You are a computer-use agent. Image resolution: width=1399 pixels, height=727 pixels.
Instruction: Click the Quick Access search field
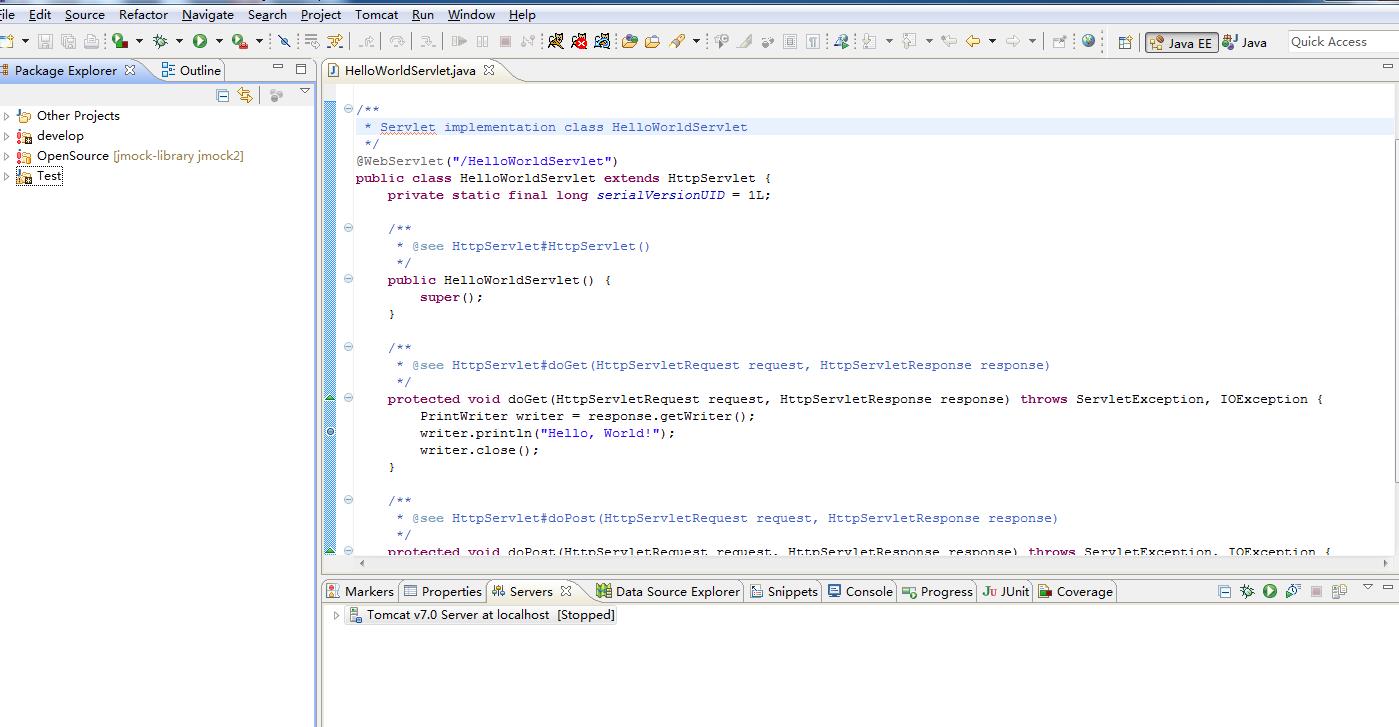1342,41
